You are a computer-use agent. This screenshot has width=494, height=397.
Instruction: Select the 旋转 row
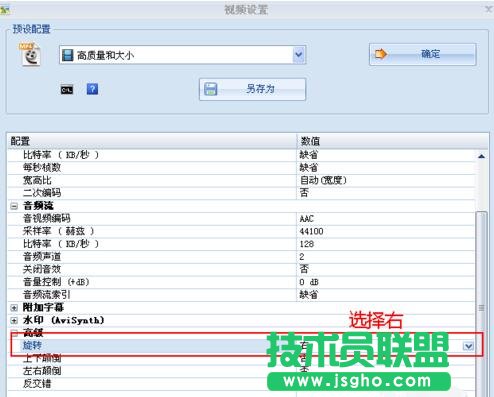[242, 346]
